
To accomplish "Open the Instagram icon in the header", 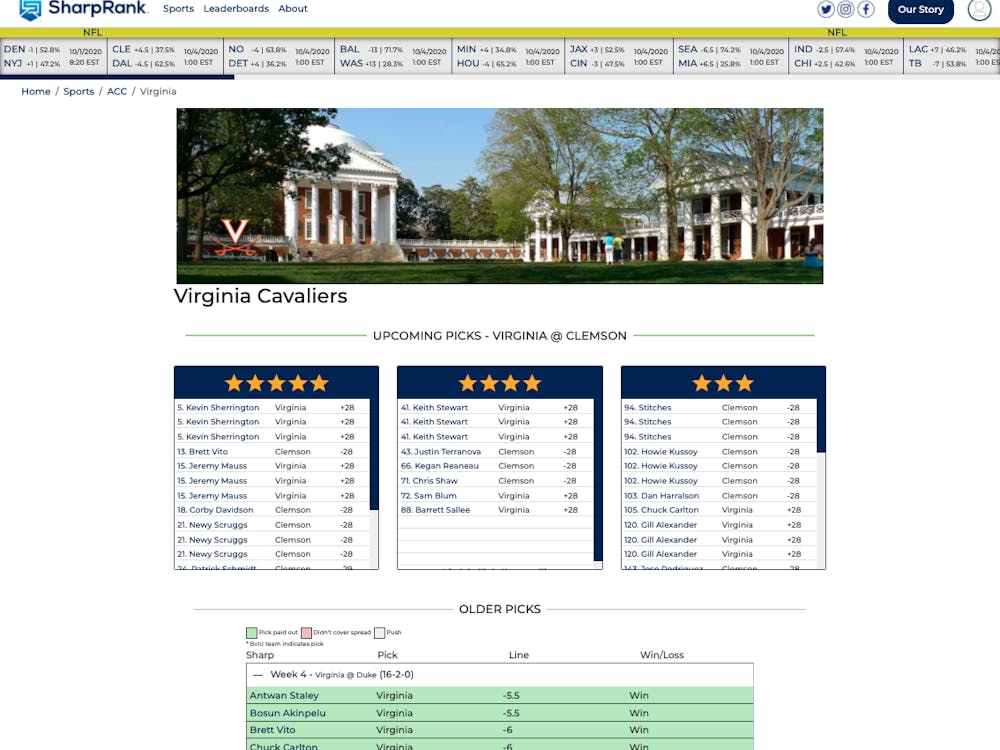I will pyautogui.click(x=846, y=9).
